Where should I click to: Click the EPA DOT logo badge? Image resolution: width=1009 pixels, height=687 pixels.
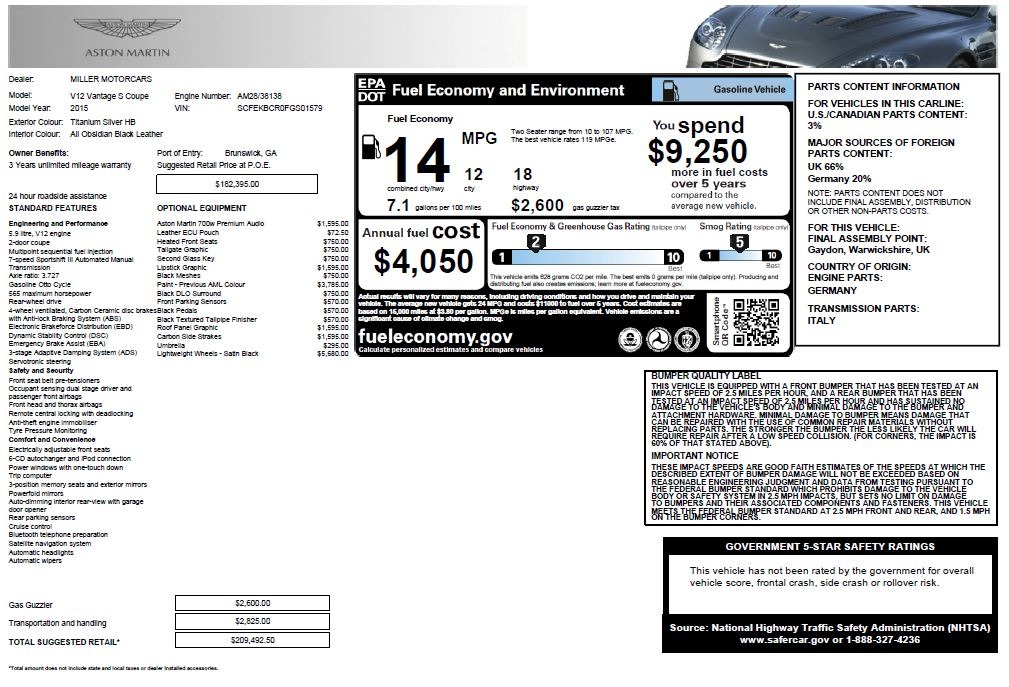[x=371, y=90]
